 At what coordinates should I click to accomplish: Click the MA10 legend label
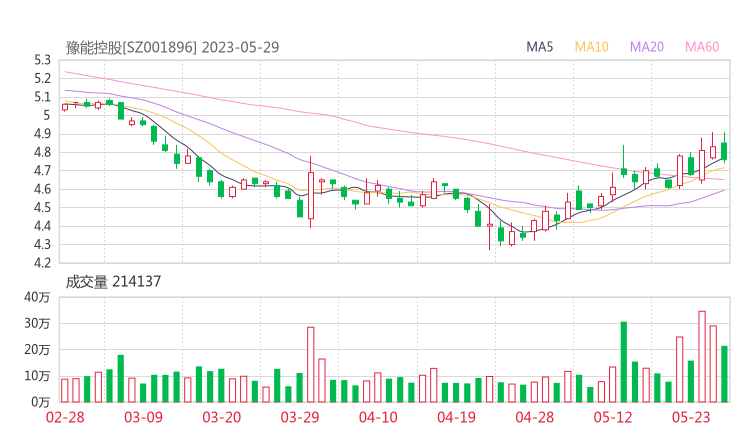591,47
